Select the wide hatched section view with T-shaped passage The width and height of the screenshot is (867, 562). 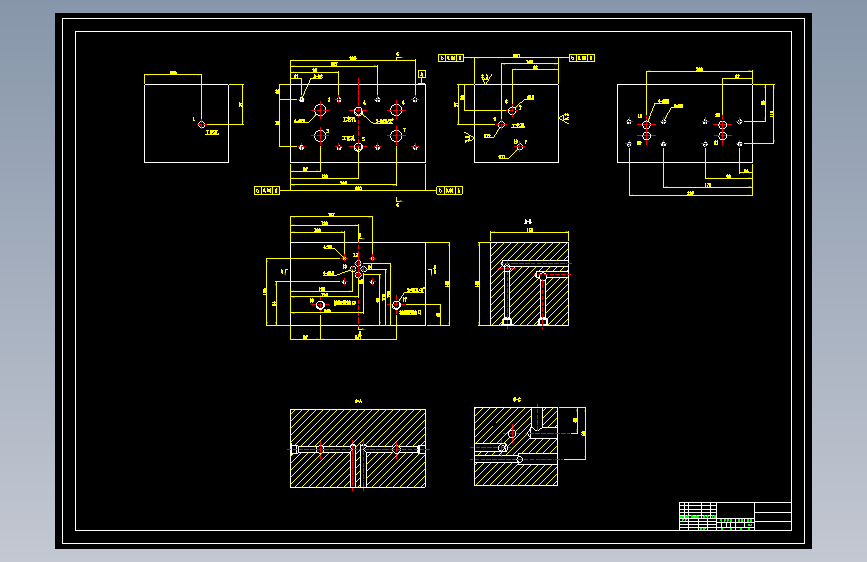(358, 449)
